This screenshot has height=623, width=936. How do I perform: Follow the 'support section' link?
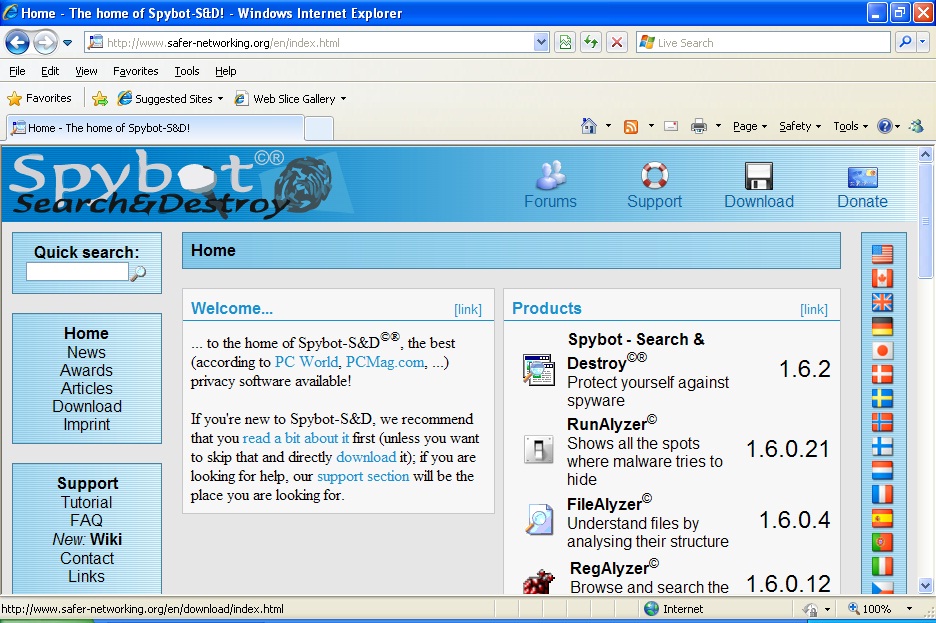pos(363,476)
